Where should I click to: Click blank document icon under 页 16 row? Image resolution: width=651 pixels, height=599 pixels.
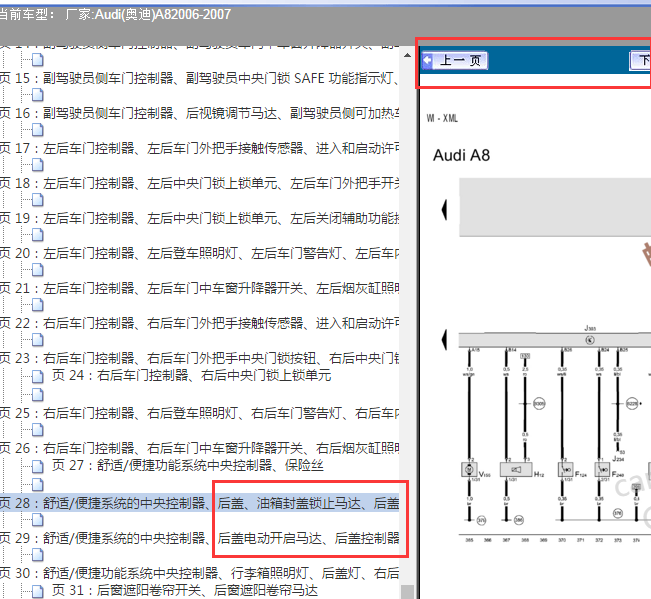click(38, 130)
